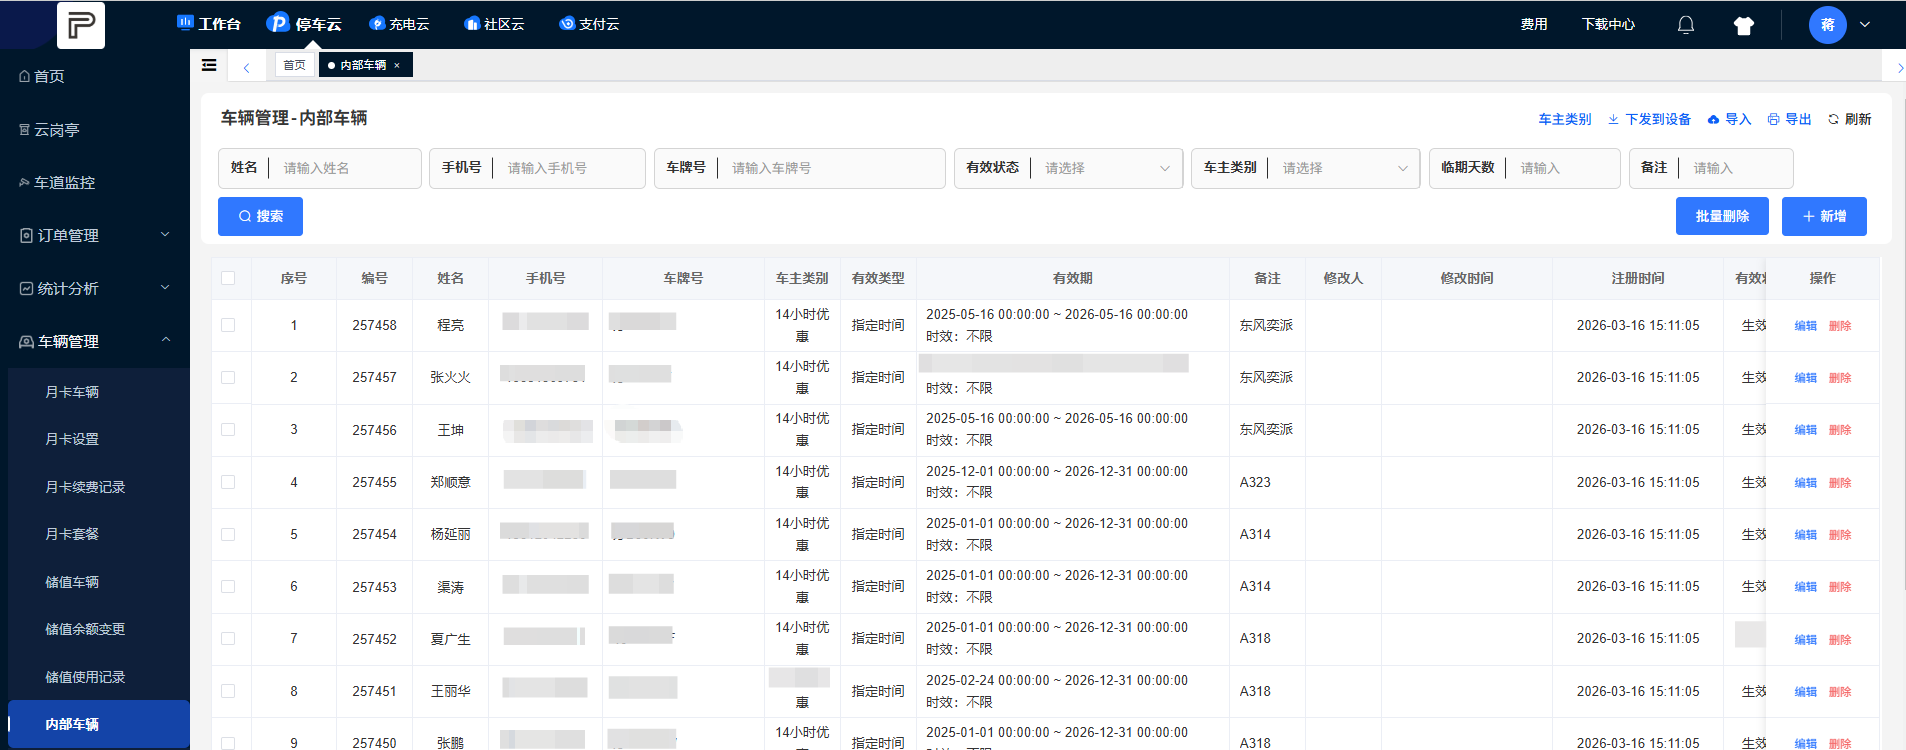Toggle the select-all checkbox in table header
Screen dimensions: 1906x750
pyautogui.click(x=228, y=278)
